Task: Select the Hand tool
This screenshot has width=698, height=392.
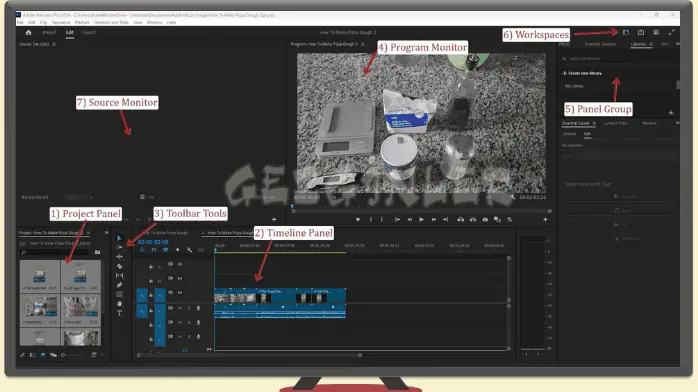Action: click(119, 303)
